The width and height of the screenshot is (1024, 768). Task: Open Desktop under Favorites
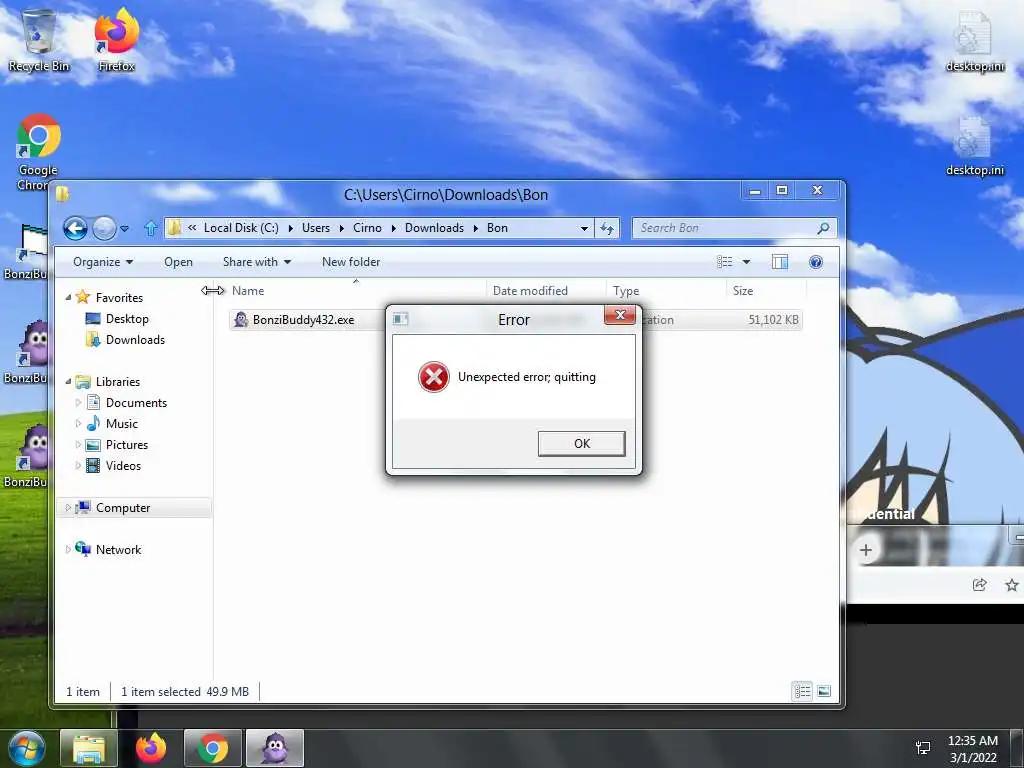tap(127, 319)
